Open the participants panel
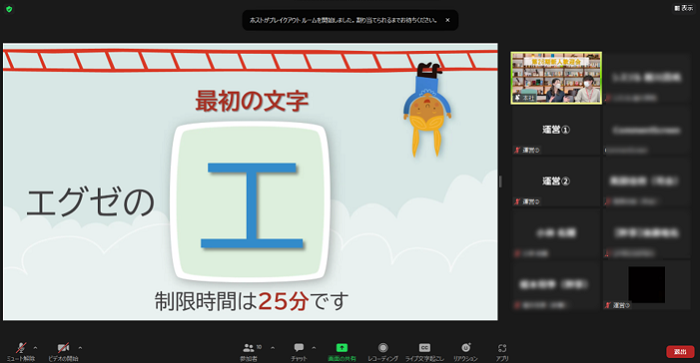 pyautogui.click(x=250, y=350)
